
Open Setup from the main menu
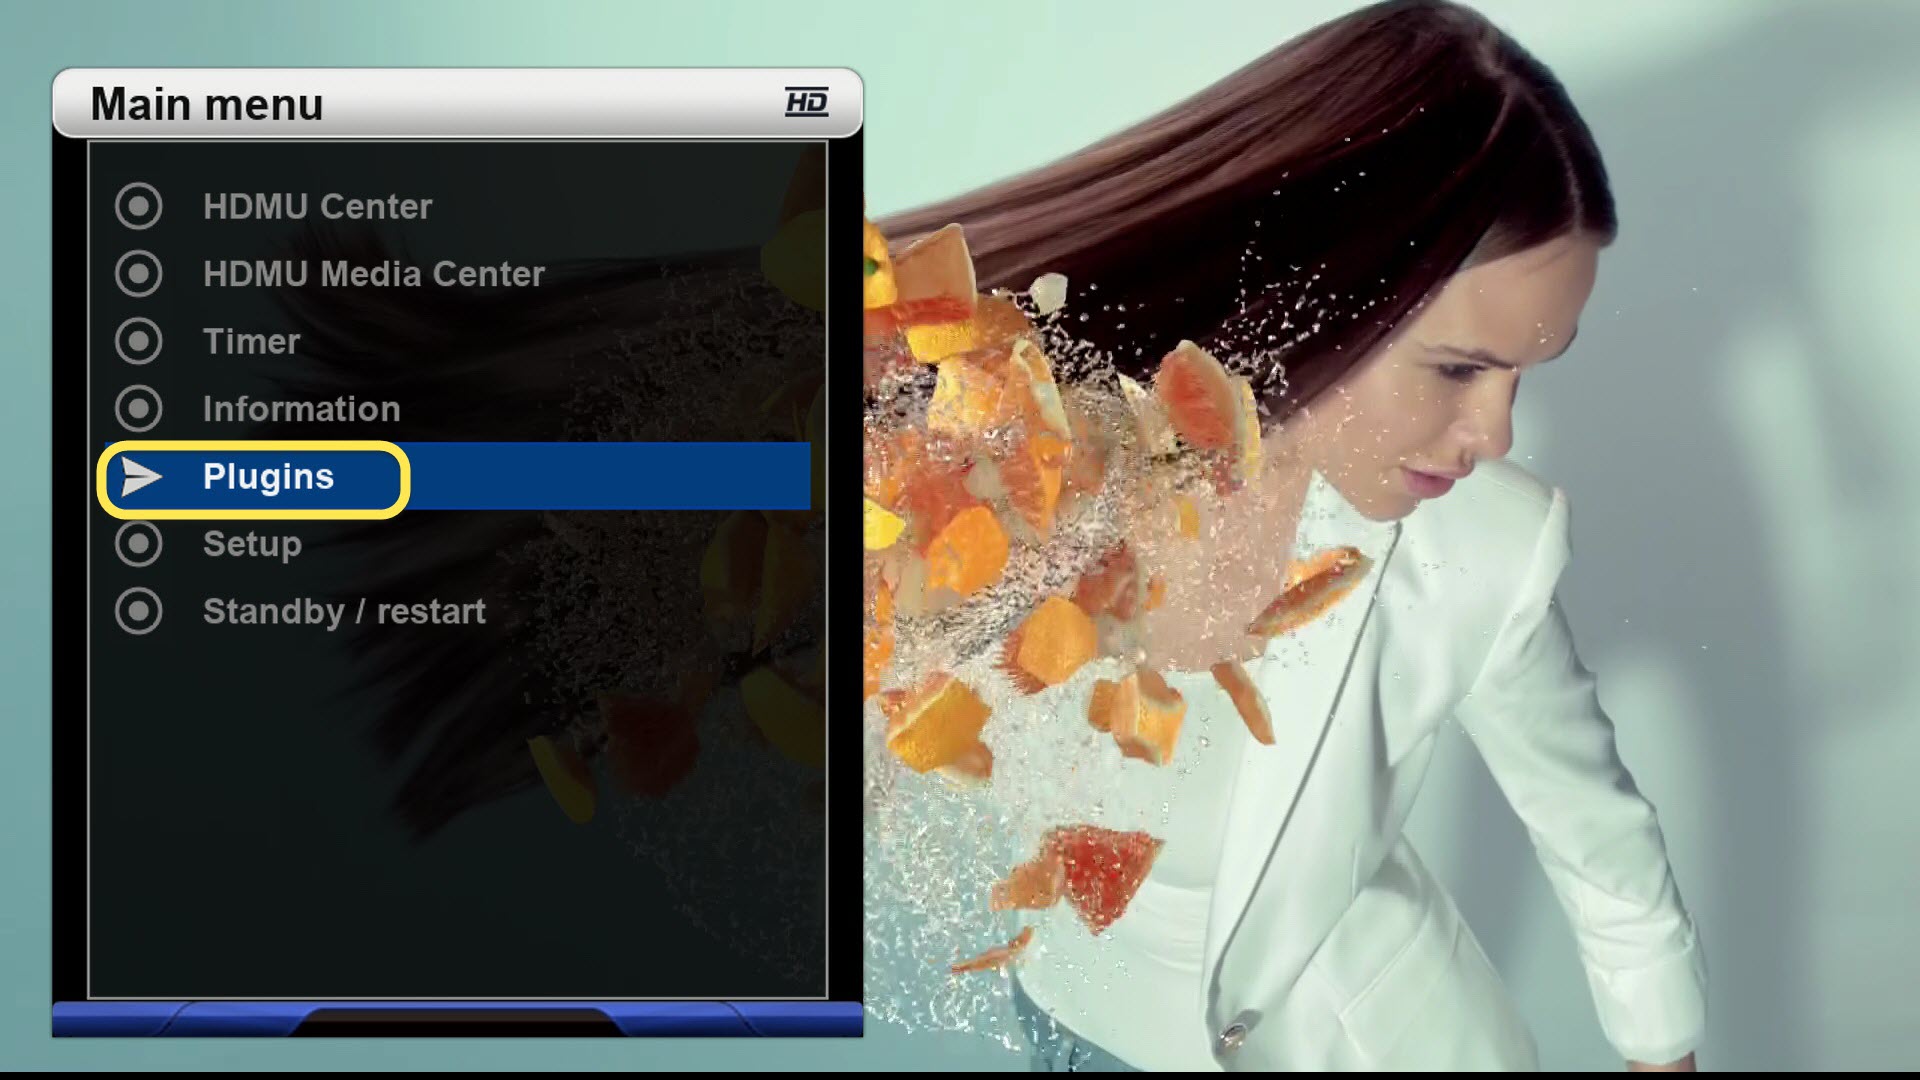click(x=458, y=544)
